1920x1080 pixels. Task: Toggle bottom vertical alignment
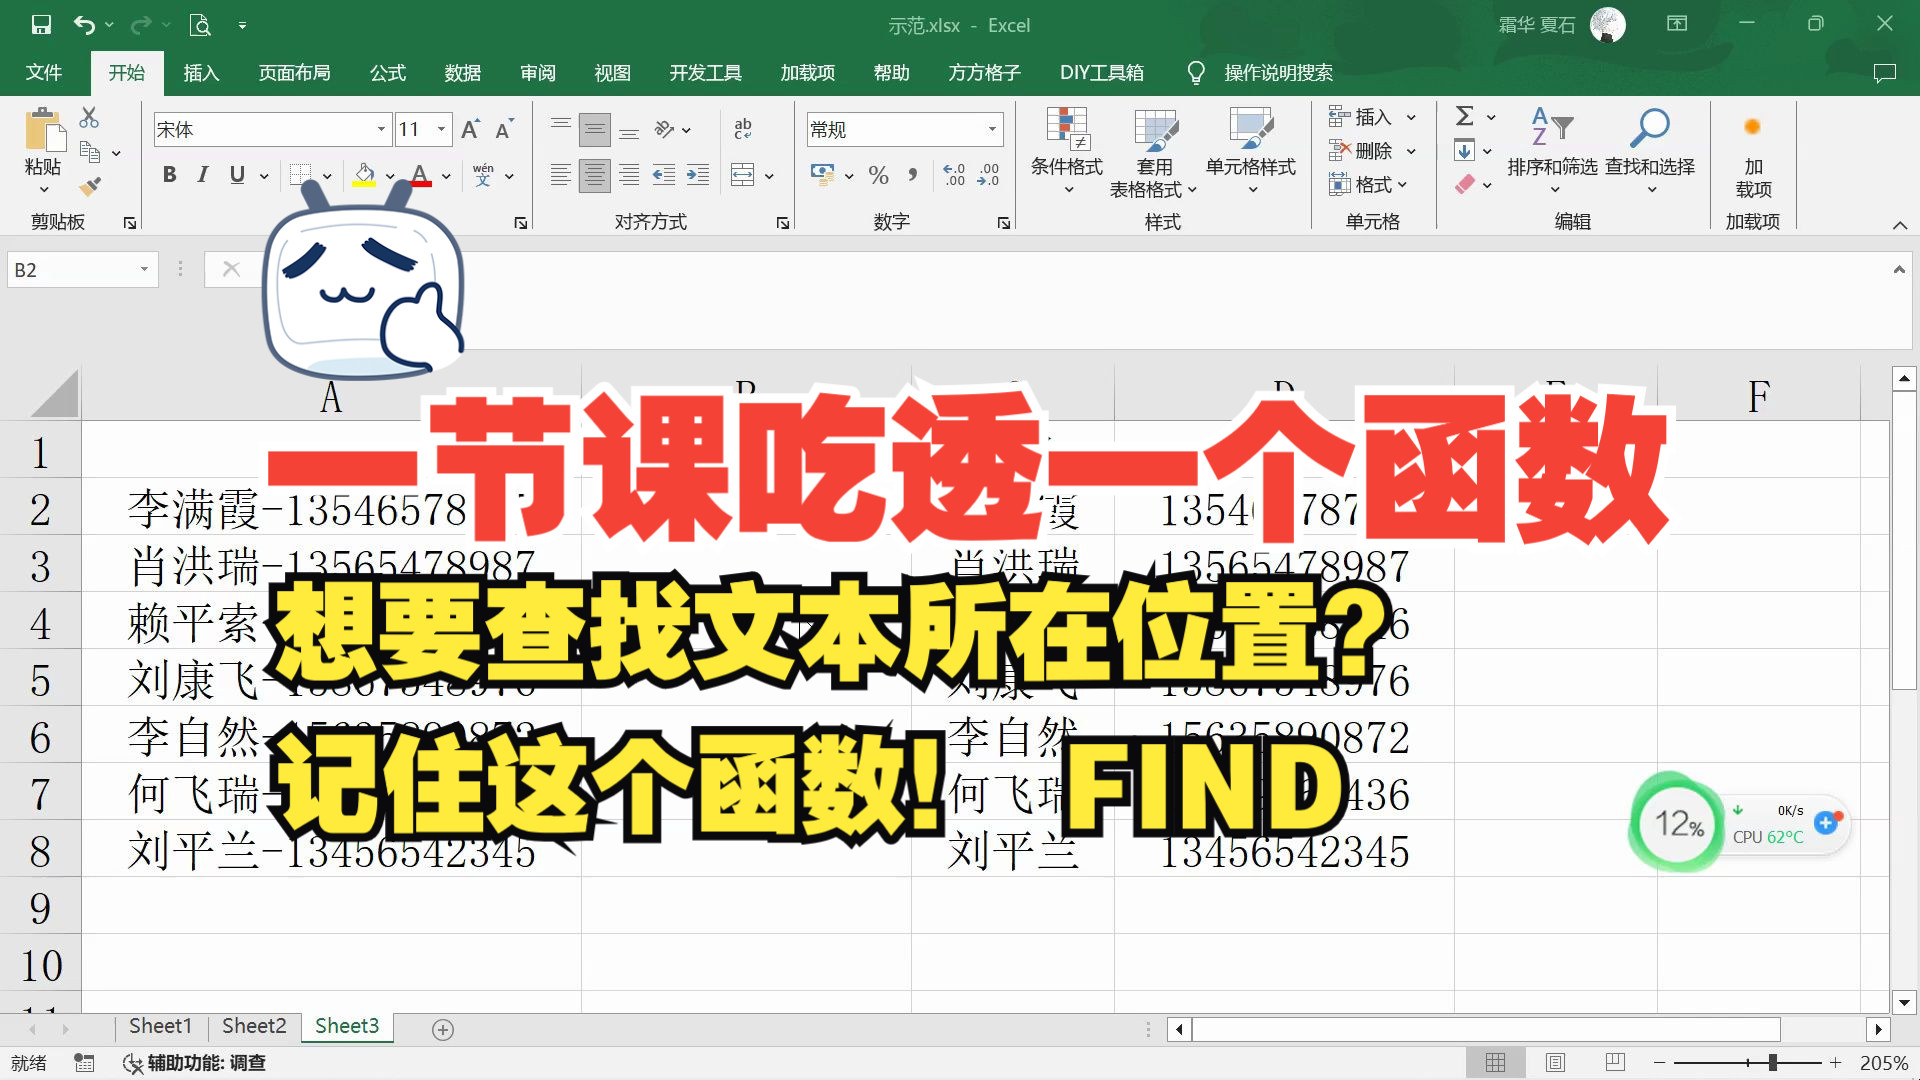click(x=629, y=129)
